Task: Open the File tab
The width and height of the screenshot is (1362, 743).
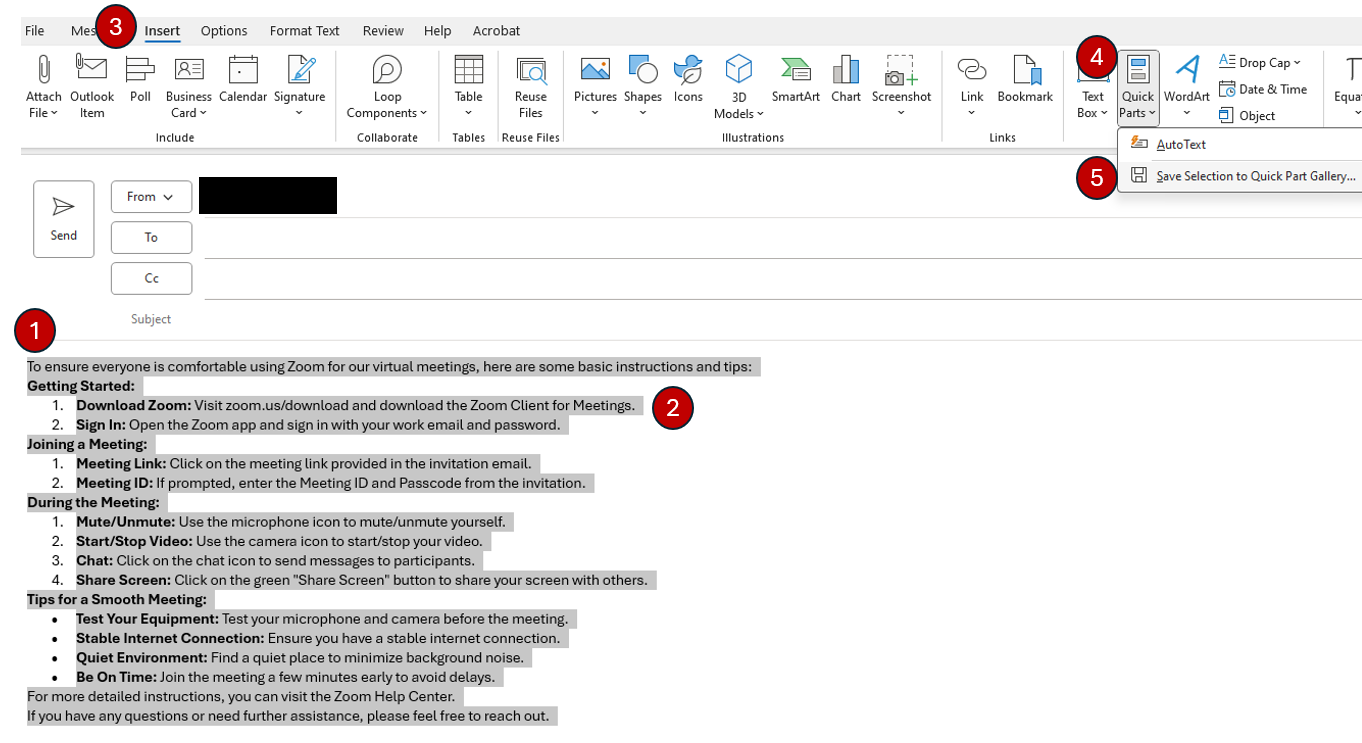Action: pos(35,31)
